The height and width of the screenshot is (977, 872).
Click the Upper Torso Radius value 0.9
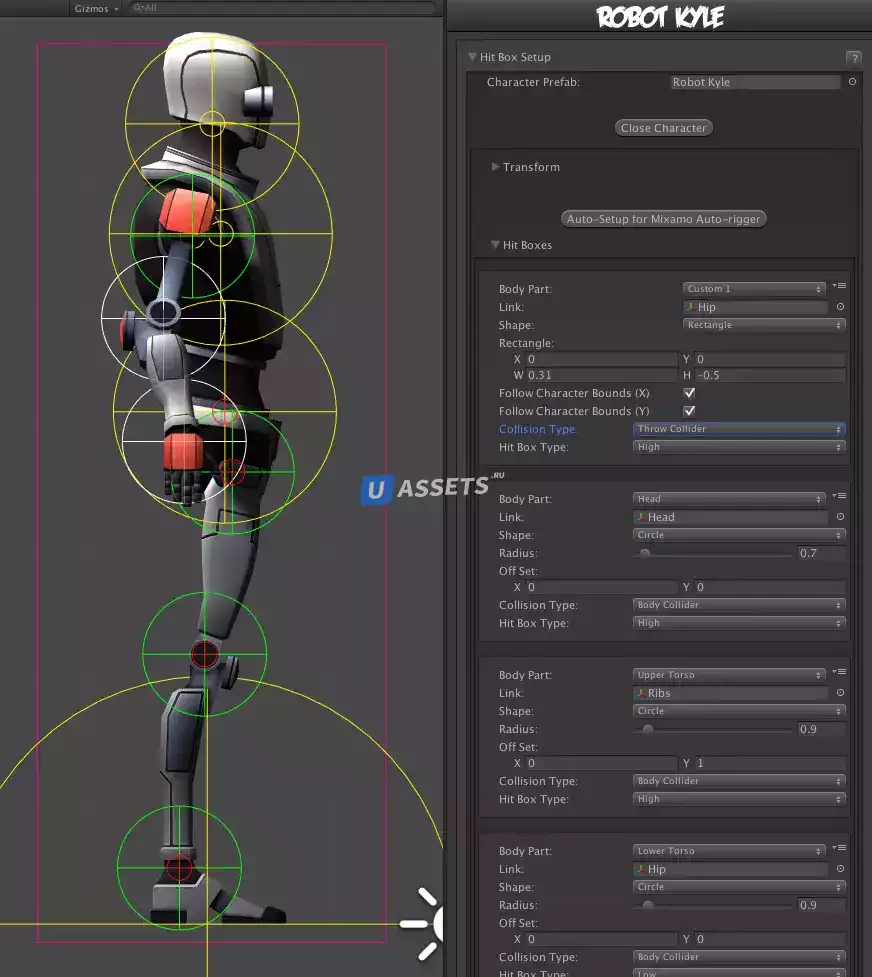point(822,729)
